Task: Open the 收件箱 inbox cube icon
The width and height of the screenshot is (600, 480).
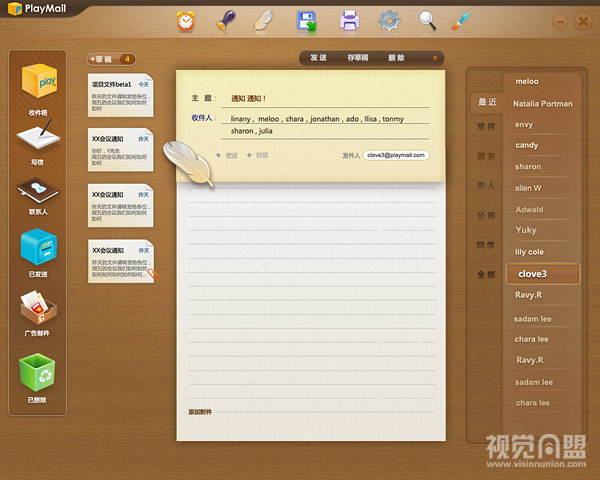Action: (39, 81)
